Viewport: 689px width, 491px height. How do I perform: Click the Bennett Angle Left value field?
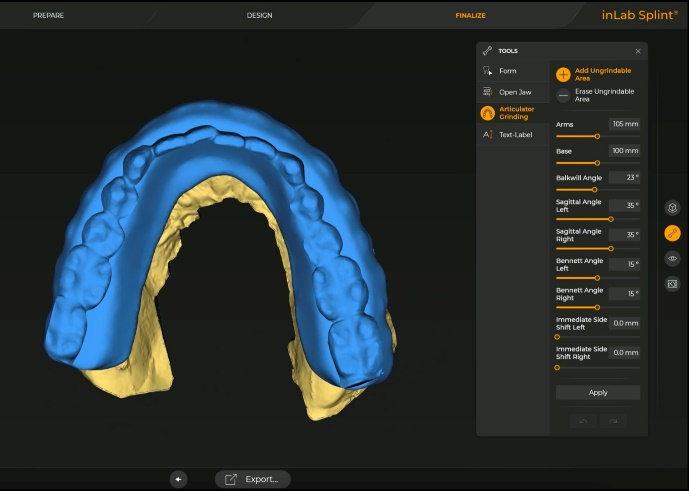[x=624, y=264]
